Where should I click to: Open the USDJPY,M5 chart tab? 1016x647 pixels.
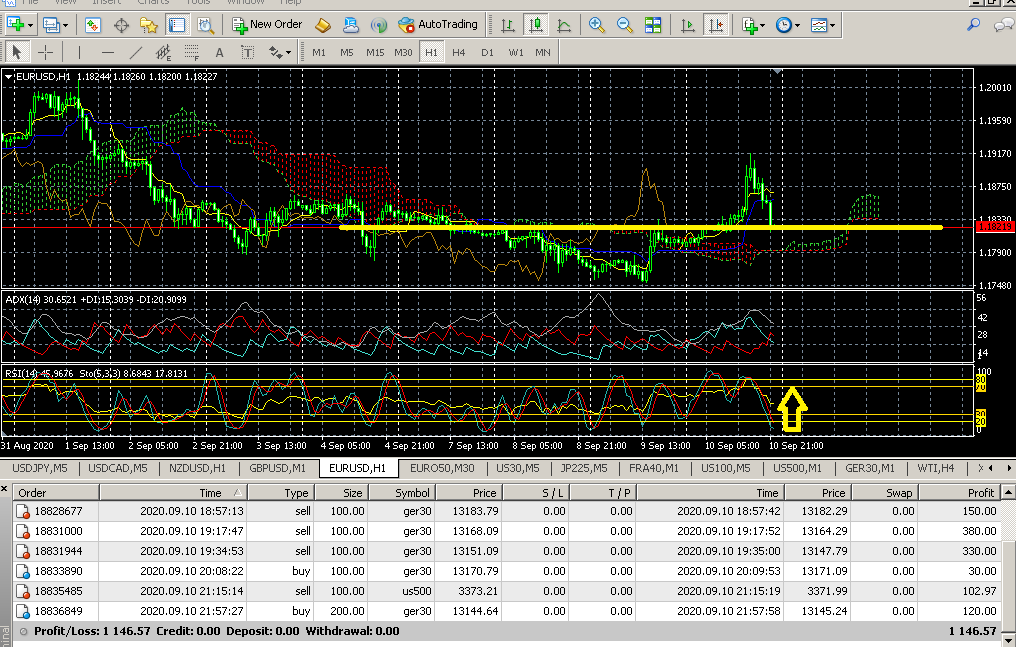(x=40, y=468)
